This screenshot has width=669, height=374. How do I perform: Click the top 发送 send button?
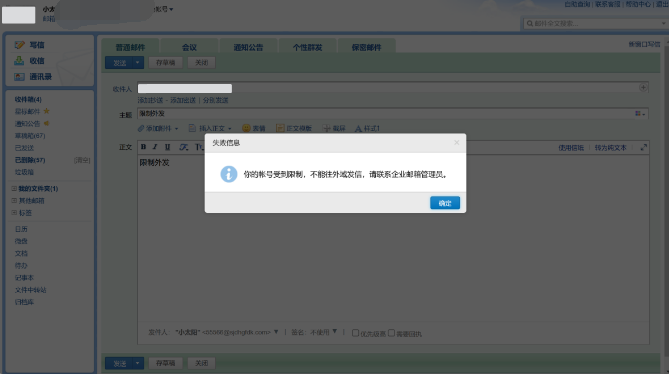point(119,63)
